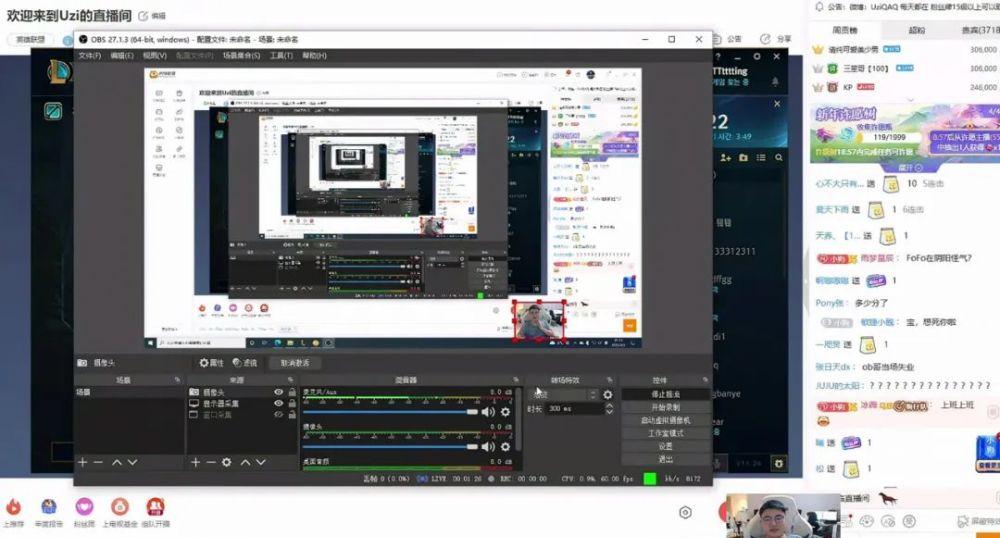Show the window capture source using its eye
Screen dimensions: 1000x538
279,414
